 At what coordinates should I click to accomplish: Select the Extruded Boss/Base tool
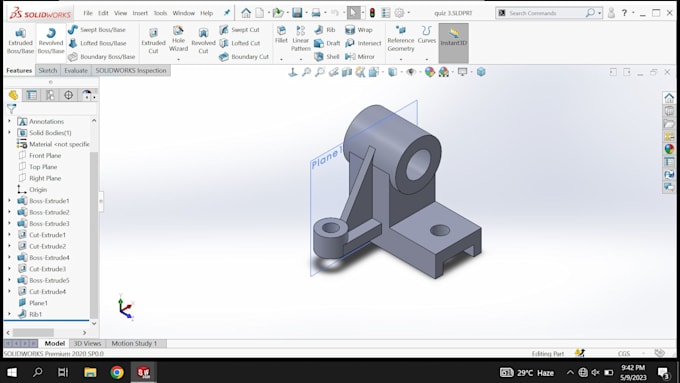[20, 41]
